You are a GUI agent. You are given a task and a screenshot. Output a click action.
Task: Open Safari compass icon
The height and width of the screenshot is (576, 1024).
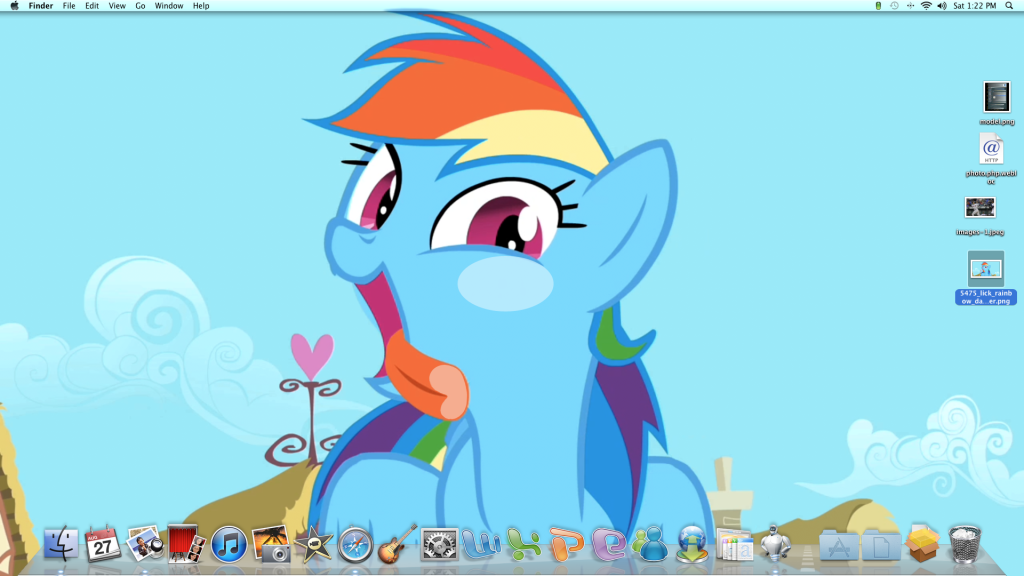(x=355, y=545)
